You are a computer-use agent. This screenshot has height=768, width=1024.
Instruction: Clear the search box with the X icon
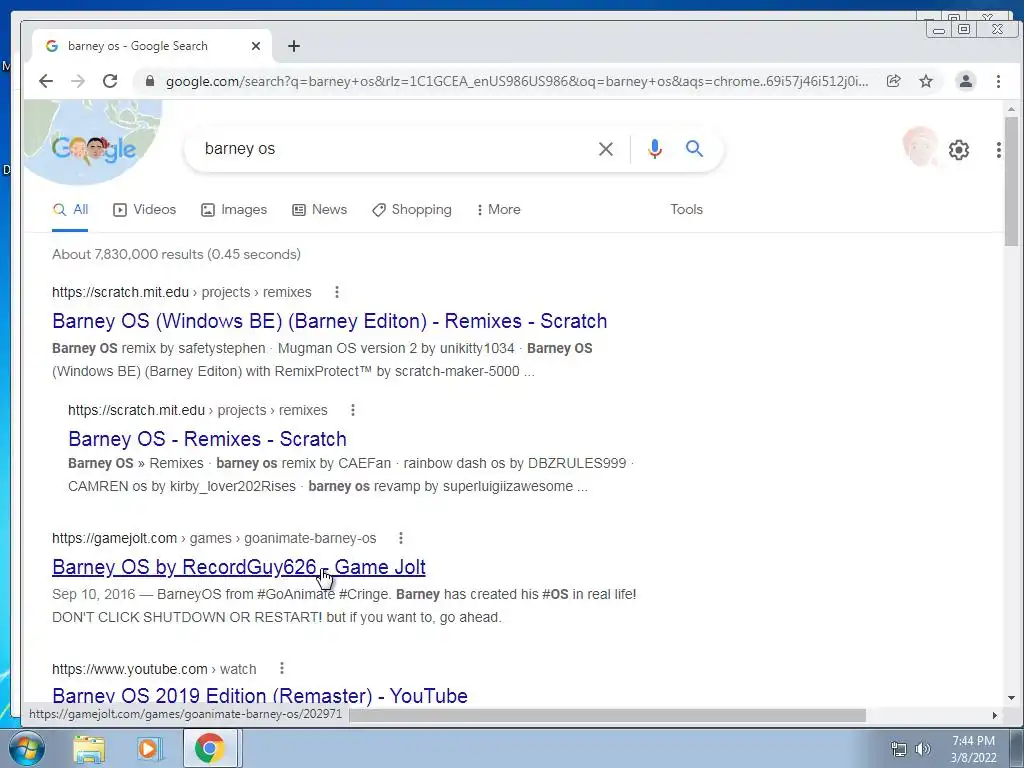[x=605, y=149]
